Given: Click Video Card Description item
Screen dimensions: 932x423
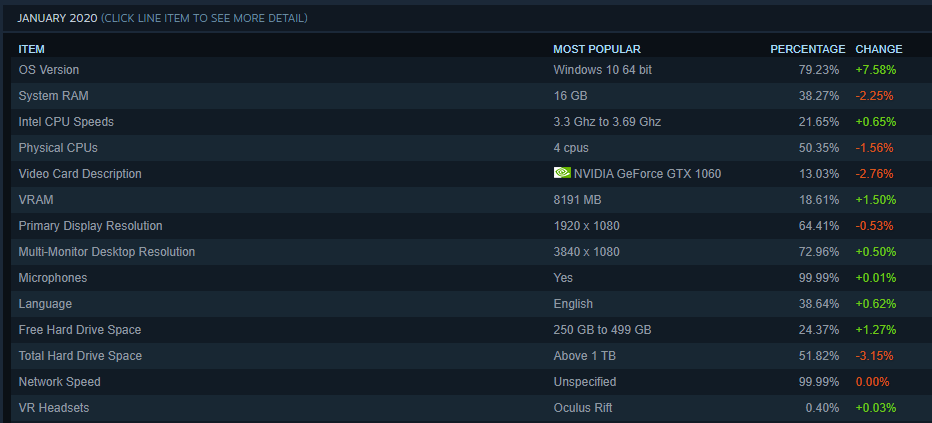Looking at the screenshot, I should (x=80, y=174).
